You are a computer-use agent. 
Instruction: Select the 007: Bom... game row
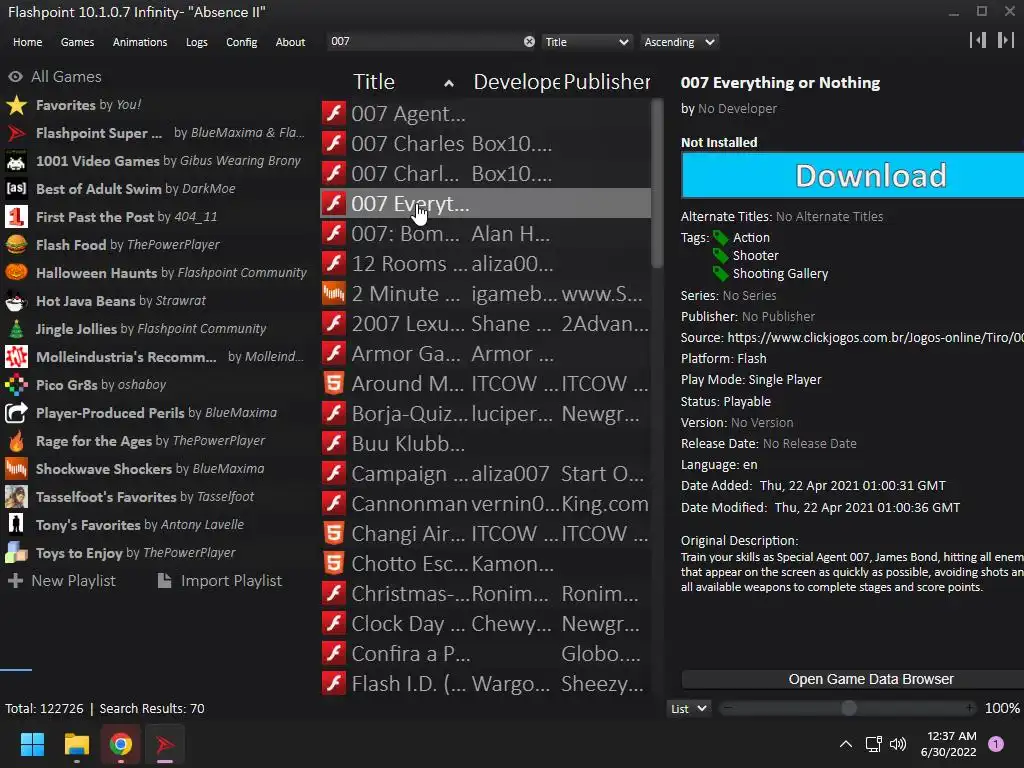[485, 234]
